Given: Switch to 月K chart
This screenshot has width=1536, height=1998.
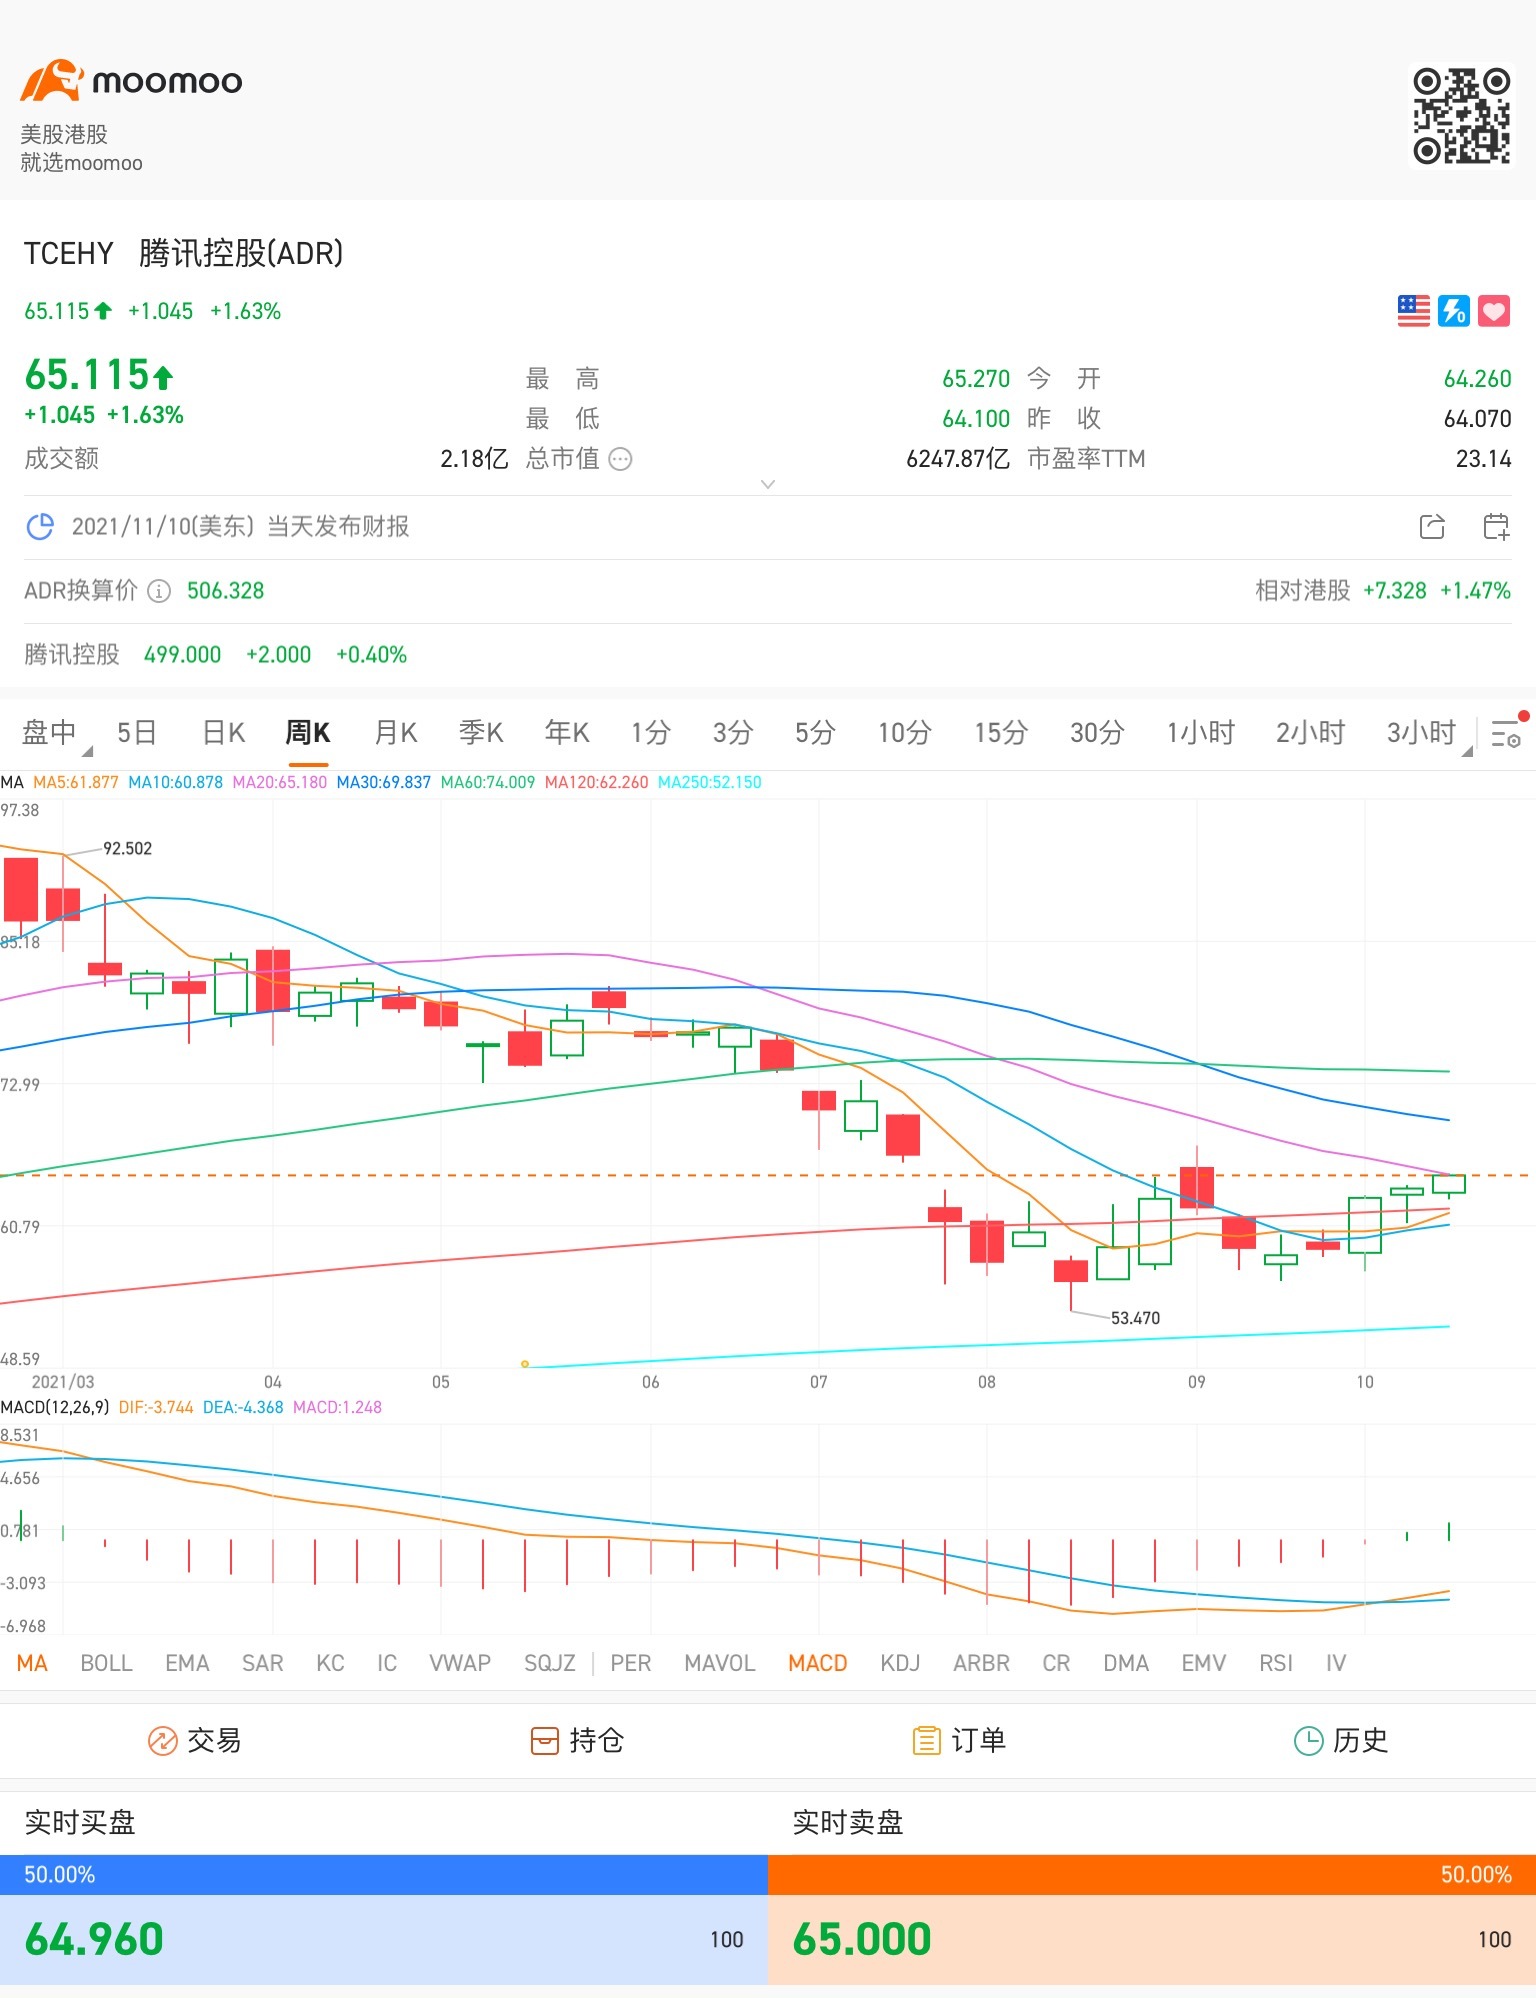Looking at the screenshot, I should (395, 733).
